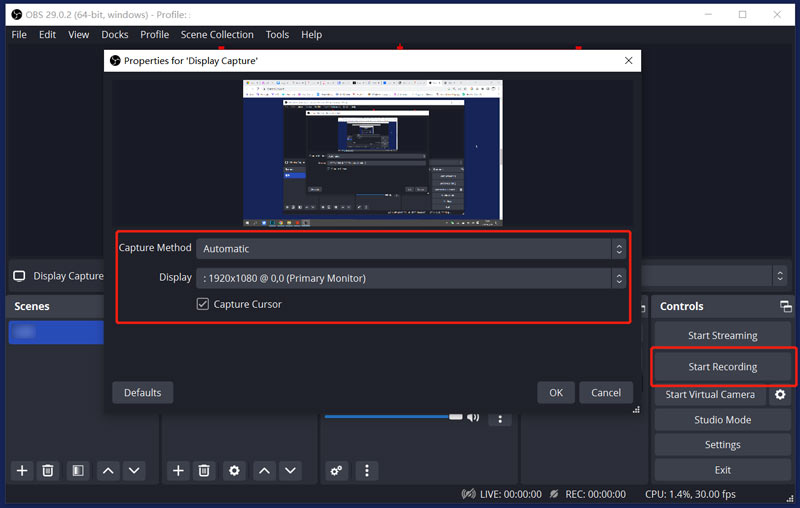This screenshot has width=800, height=508.
Task: Click the CPU usage status text
Action: (690, 494)
